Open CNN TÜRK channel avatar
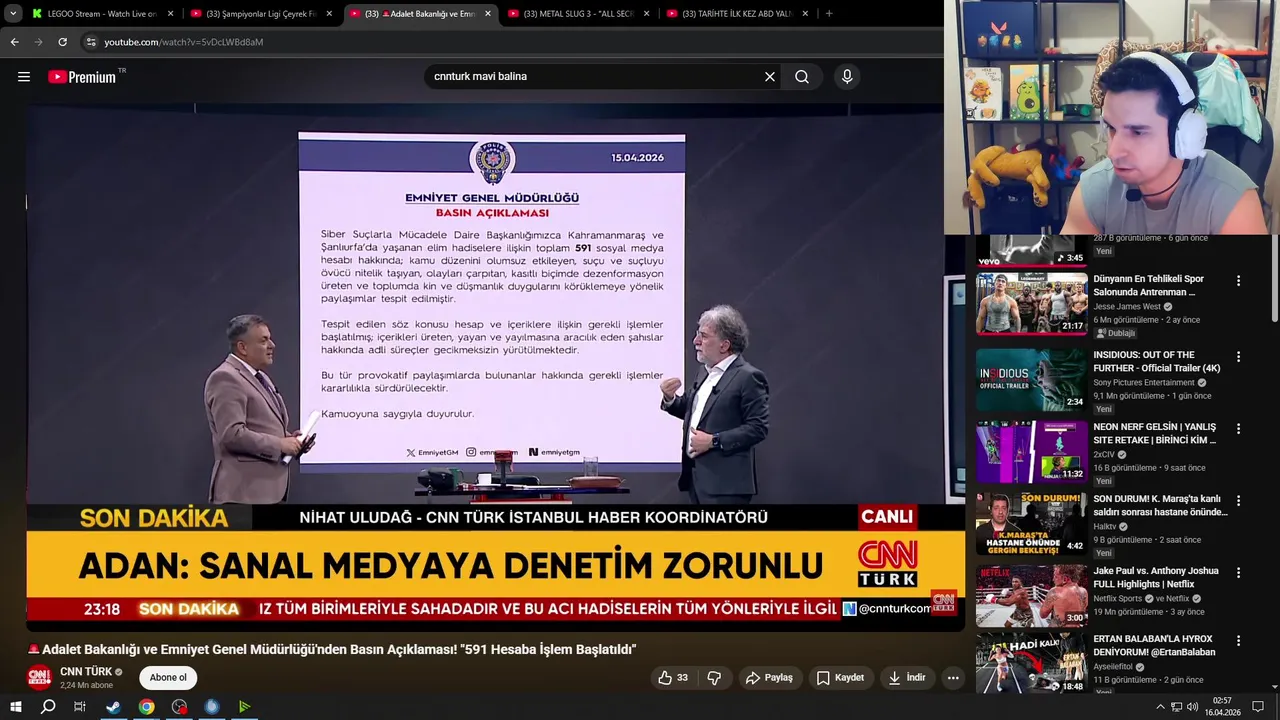 click(39, 678)
